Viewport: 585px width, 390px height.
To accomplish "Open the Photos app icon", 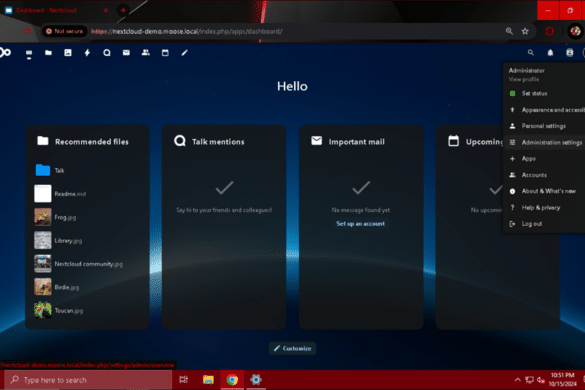I will click(x=68, y=53).
